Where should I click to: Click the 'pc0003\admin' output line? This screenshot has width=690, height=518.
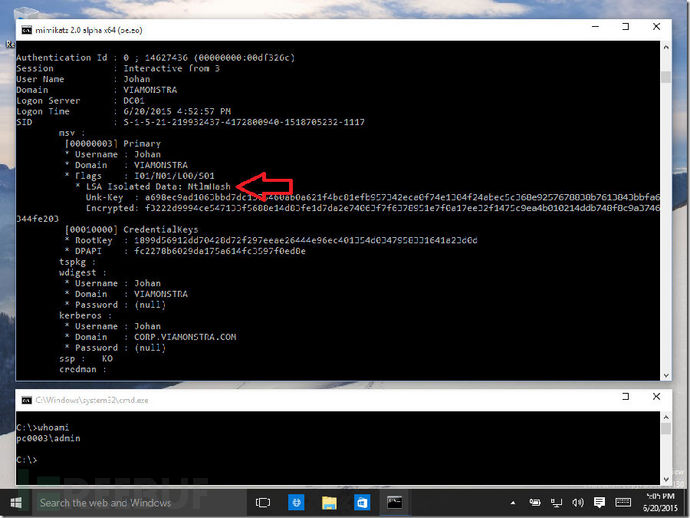[x=48, y=438]
